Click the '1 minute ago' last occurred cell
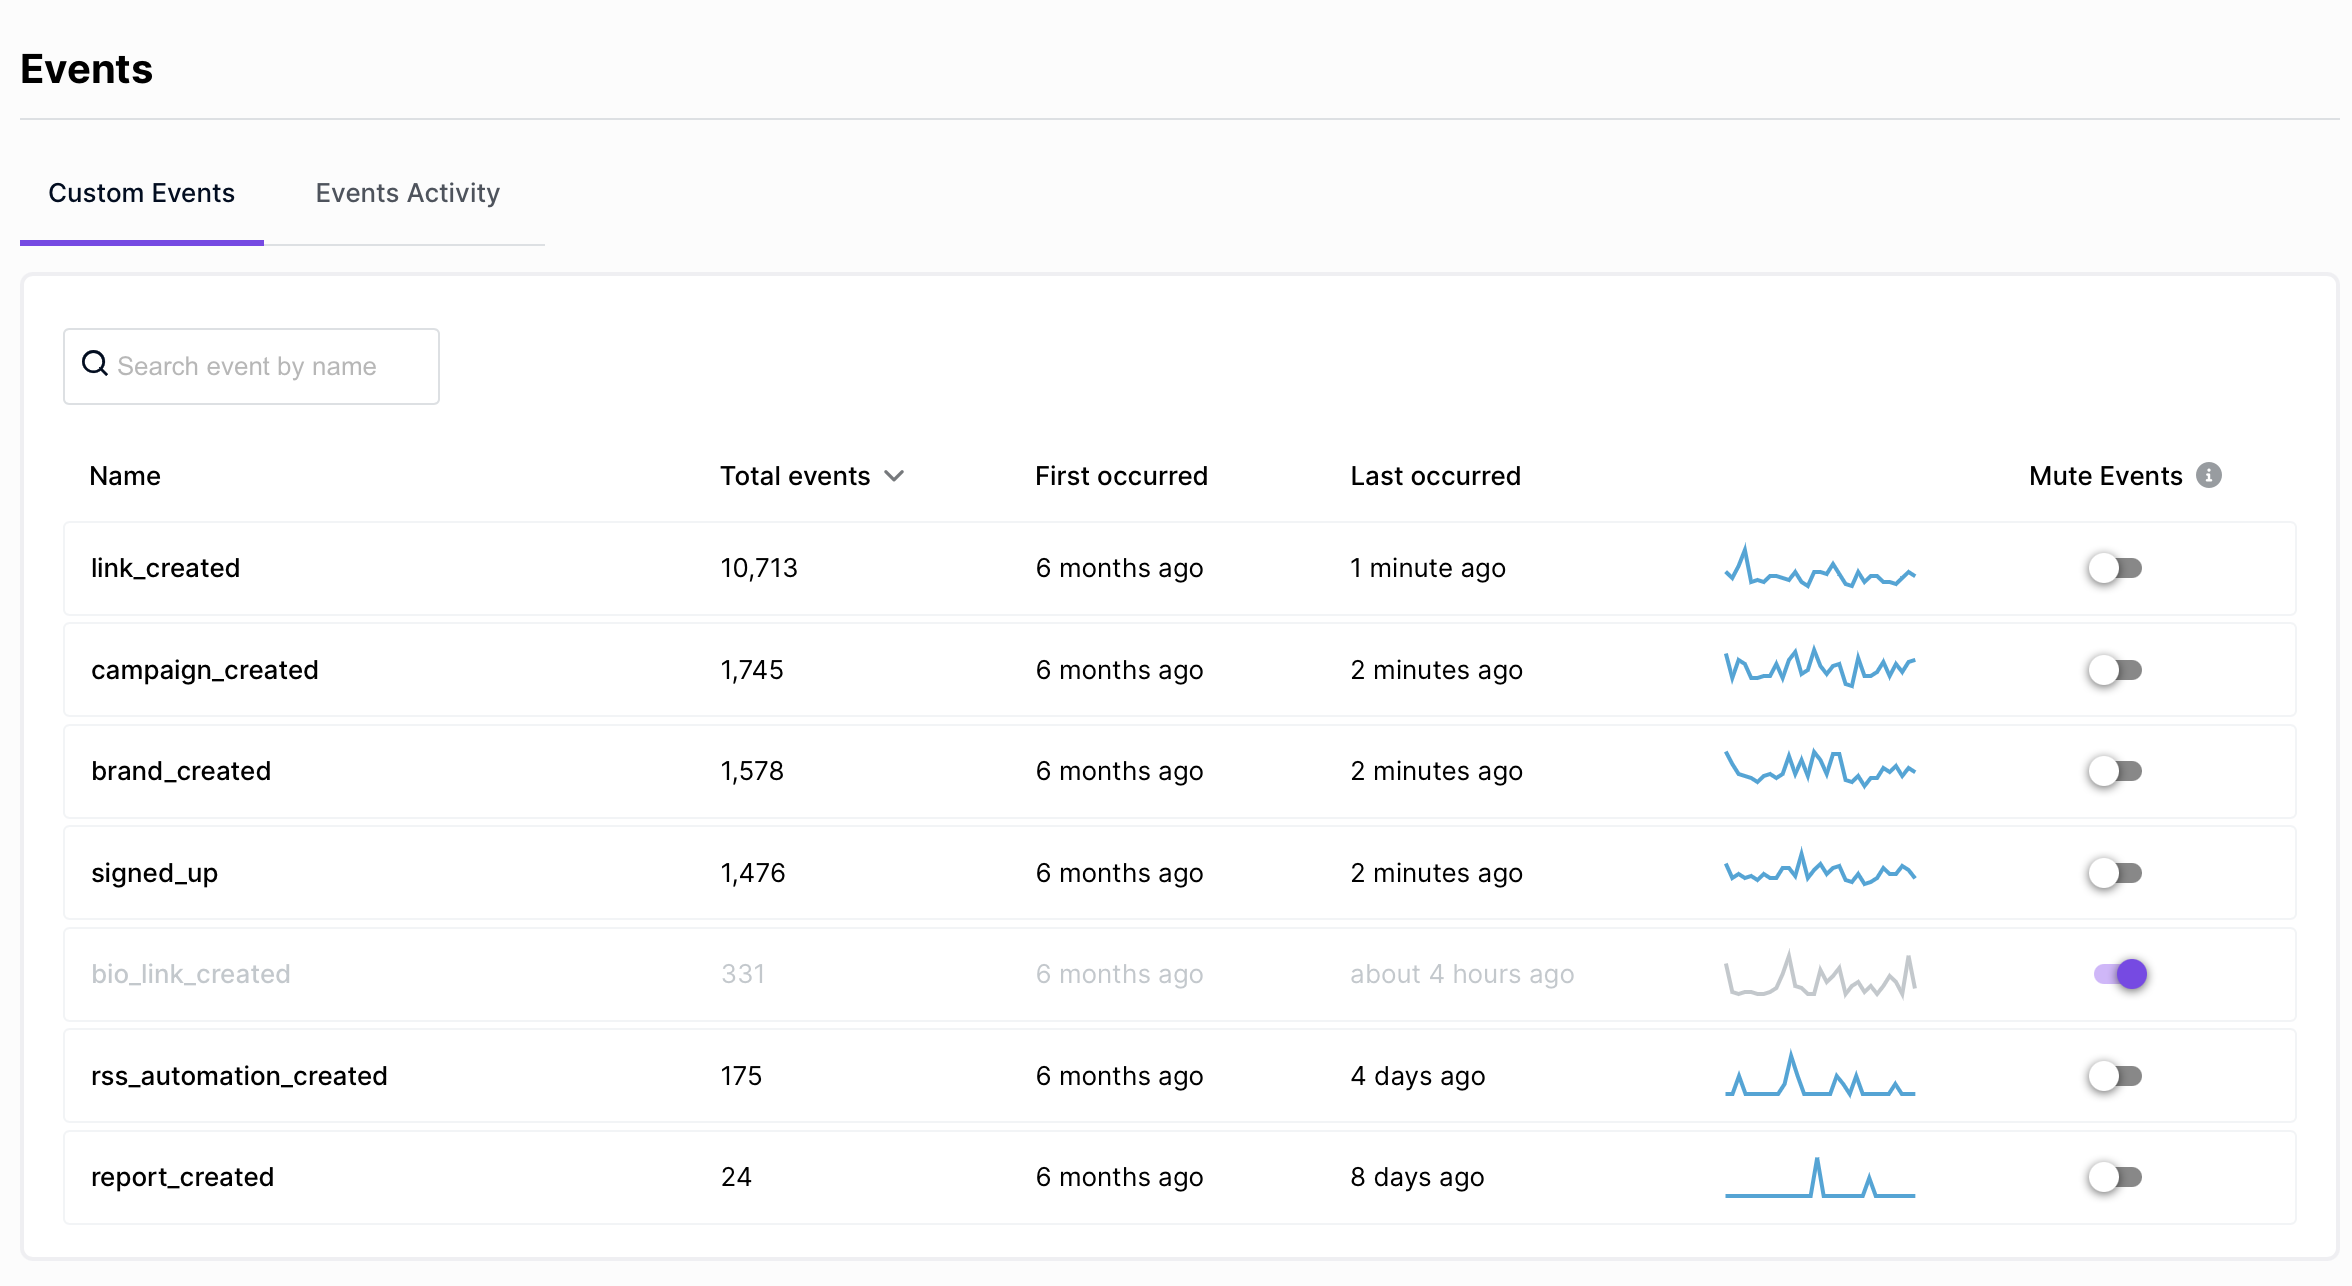 coord(1428,568)
